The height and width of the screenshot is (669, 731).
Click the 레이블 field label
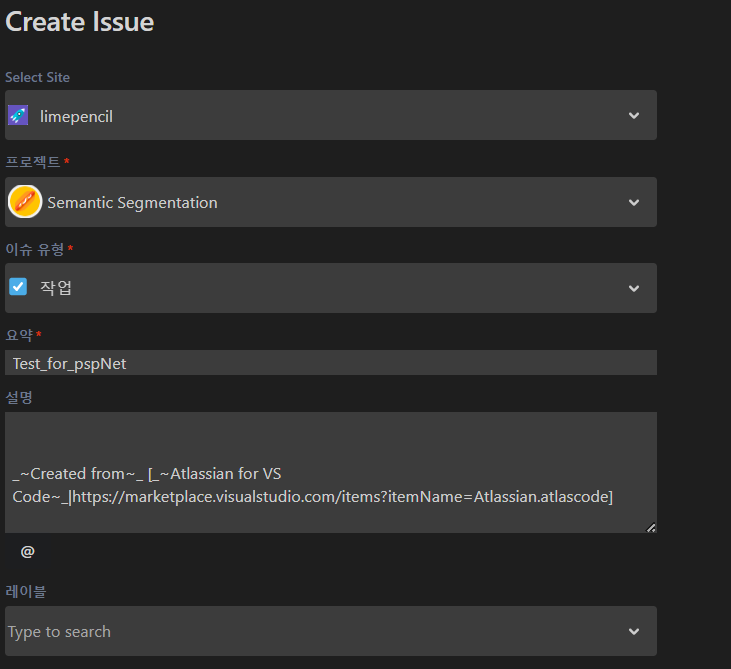pyautogui.click(x=26, y=592)
